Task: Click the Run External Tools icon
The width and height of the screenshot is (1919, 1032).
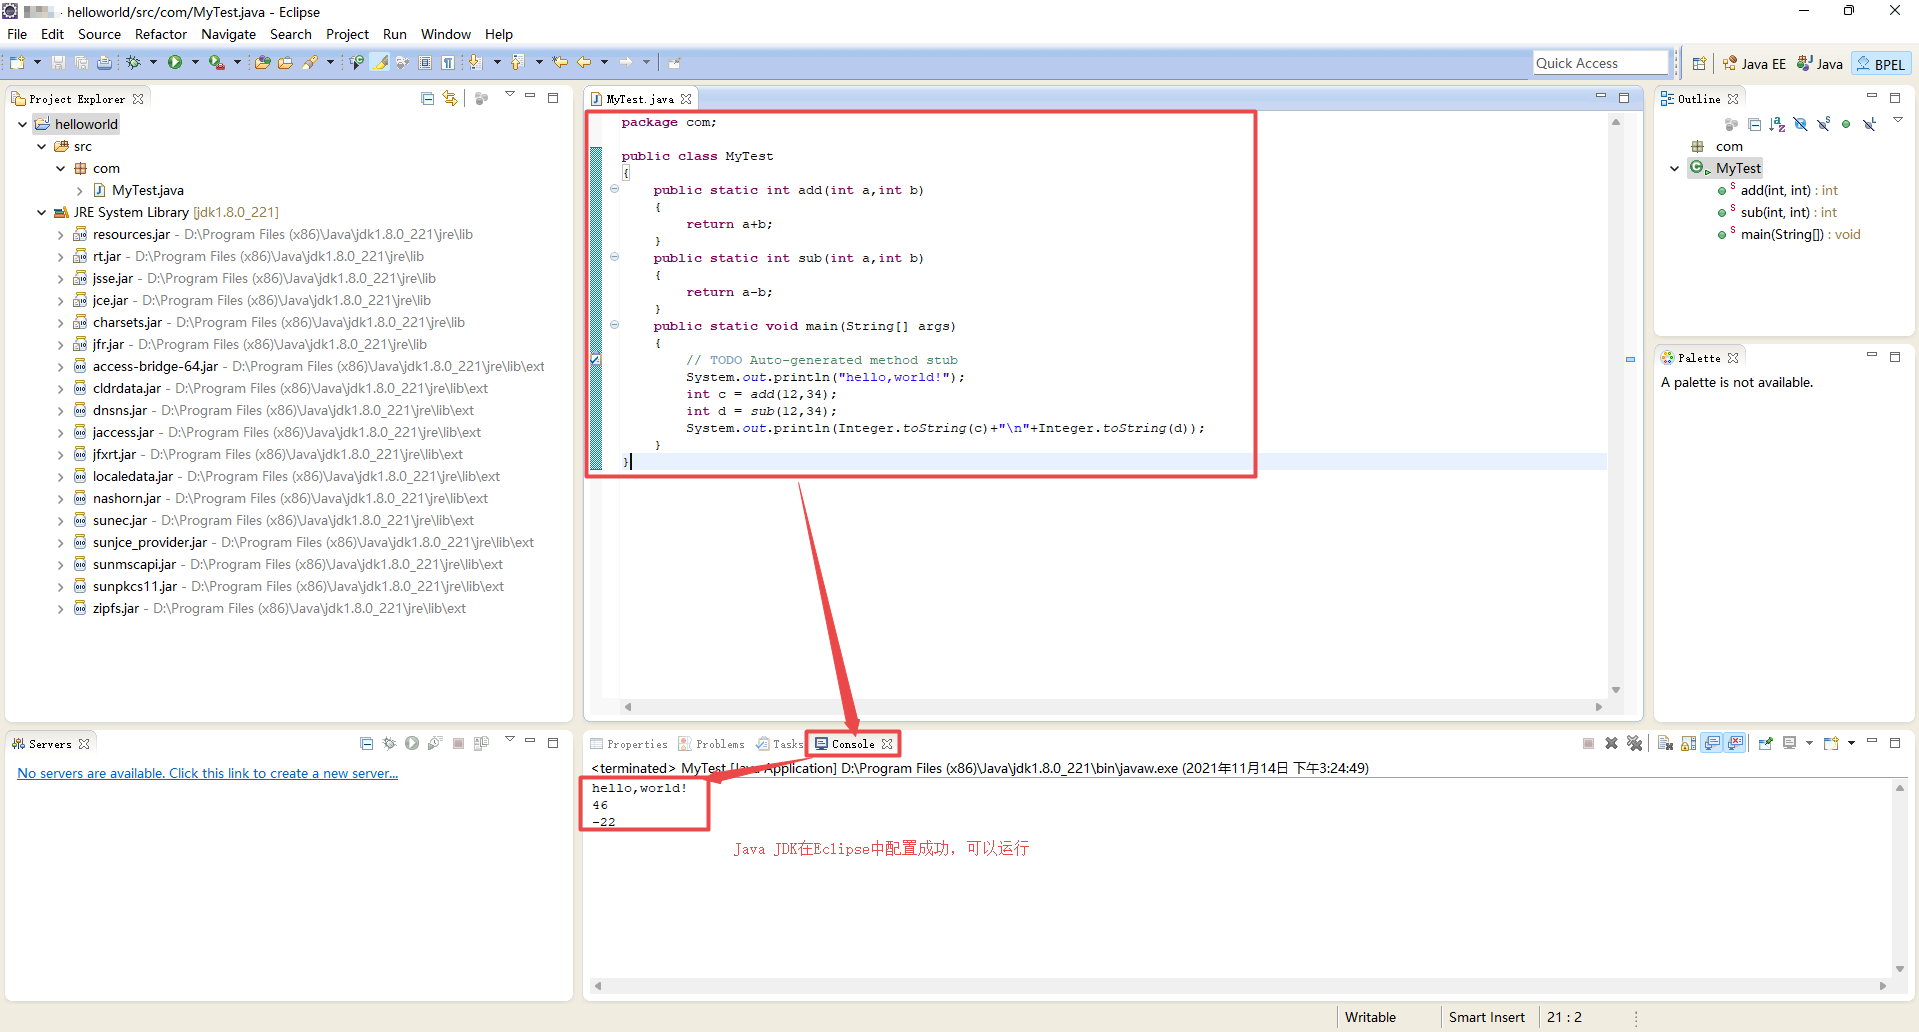Action: [217, 62]
